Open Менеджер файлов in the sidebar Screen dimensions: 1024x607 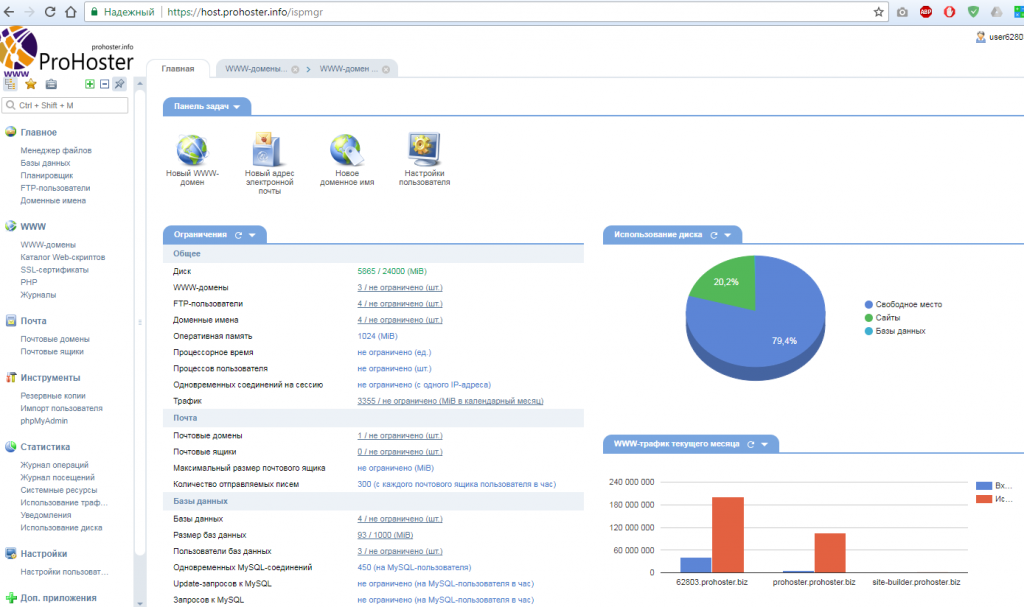pyautogui.click(x=56, y=150)
